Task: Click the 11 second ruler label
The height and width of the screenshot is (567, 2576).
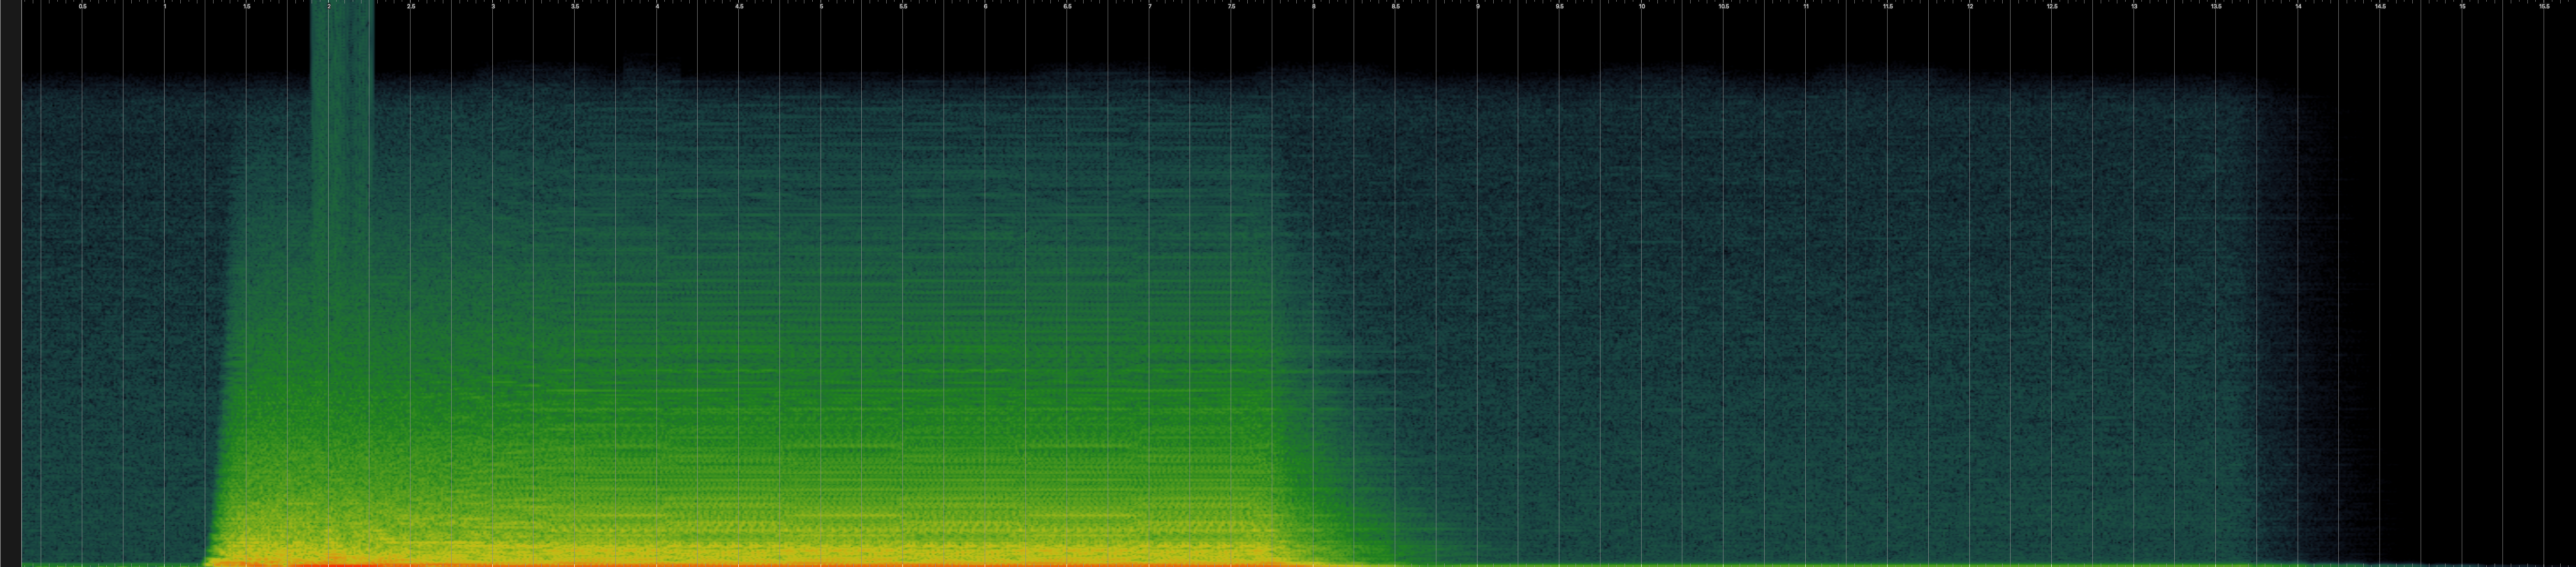Action: pos(1806,7)
